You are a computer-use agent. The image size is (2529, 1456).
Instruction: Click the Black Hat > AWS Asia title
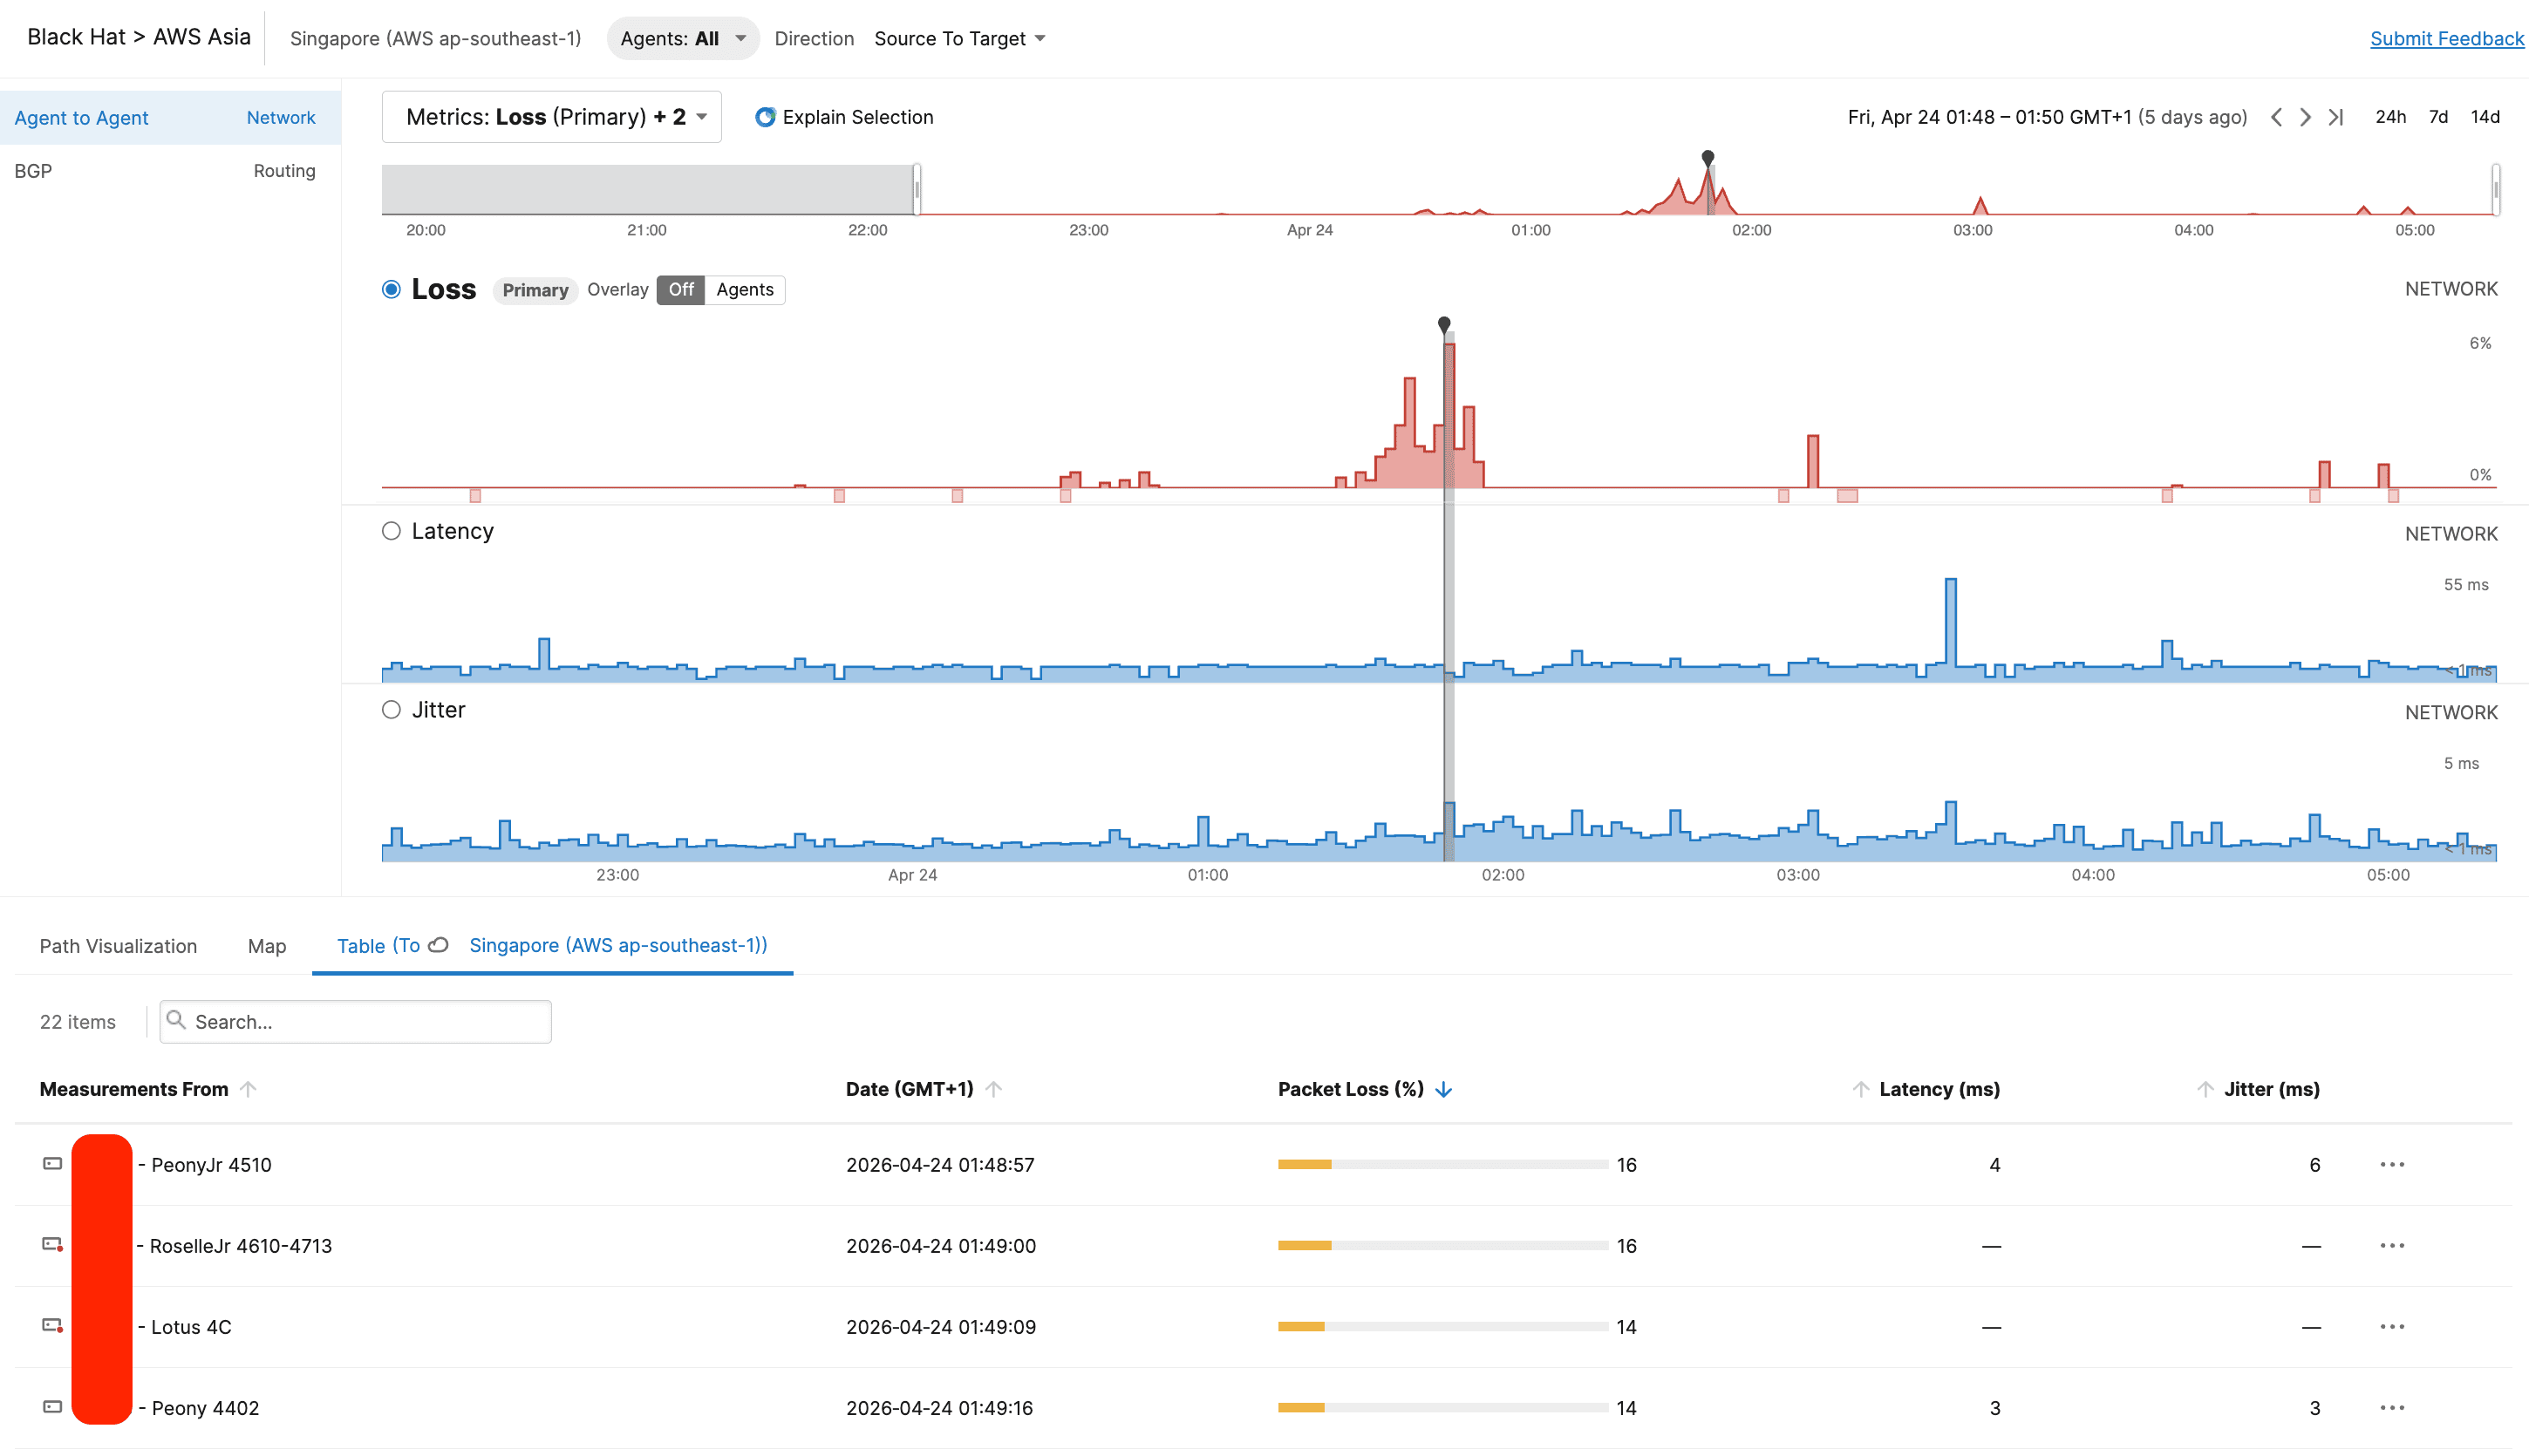click(x=139, y=37)
